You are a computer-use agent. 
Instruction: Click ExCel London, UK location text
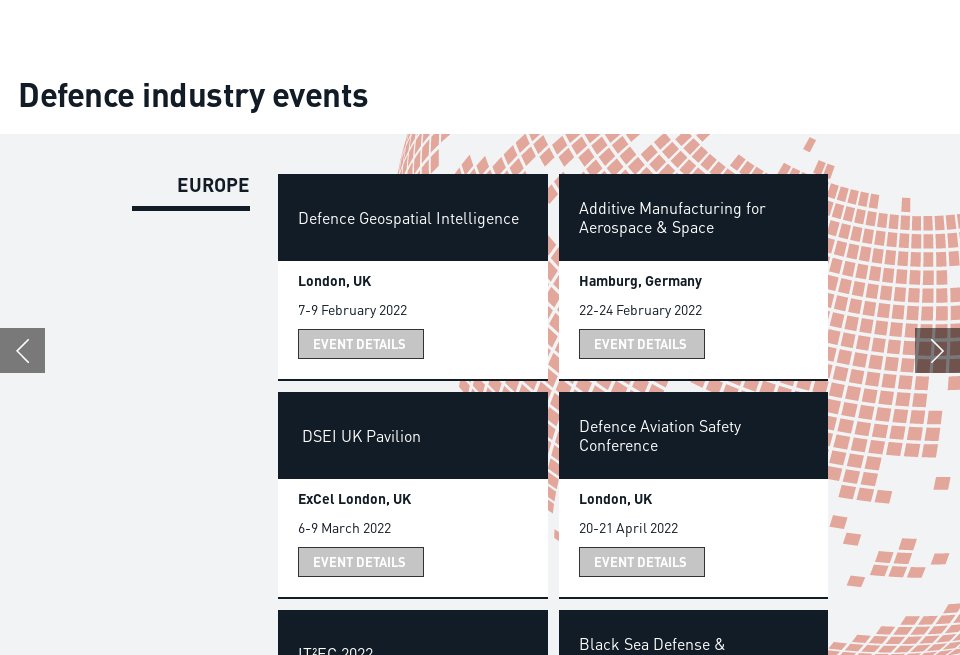coord(354,499)
